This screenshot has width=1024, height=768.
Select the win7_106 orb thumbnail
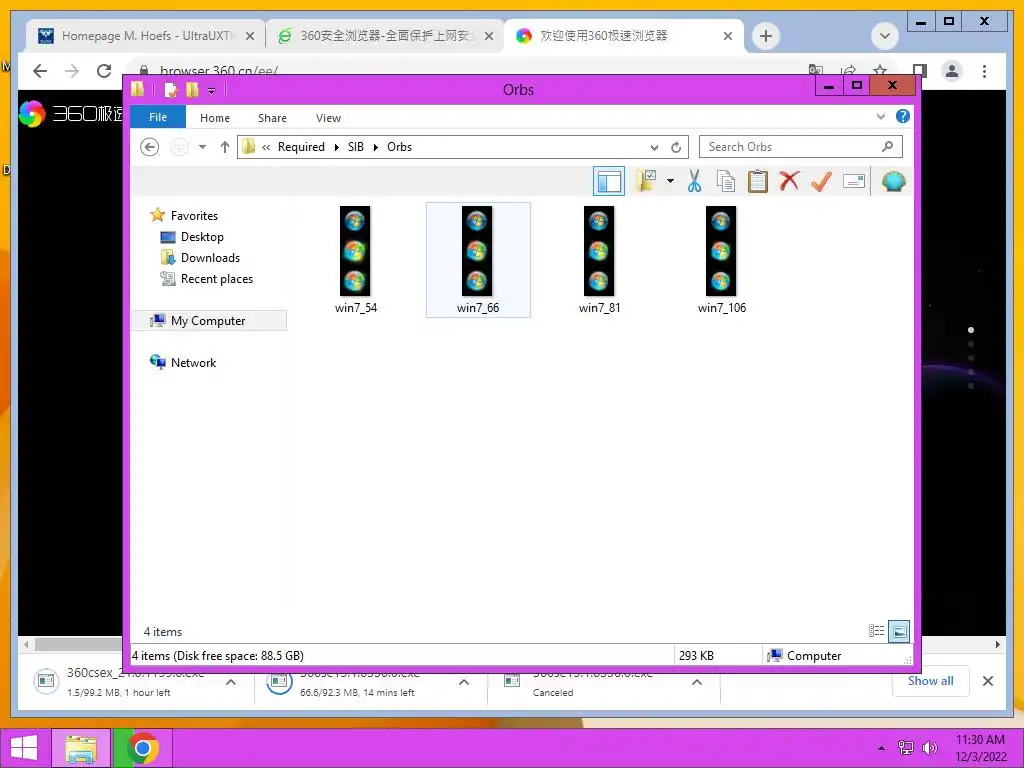point(722,260)
